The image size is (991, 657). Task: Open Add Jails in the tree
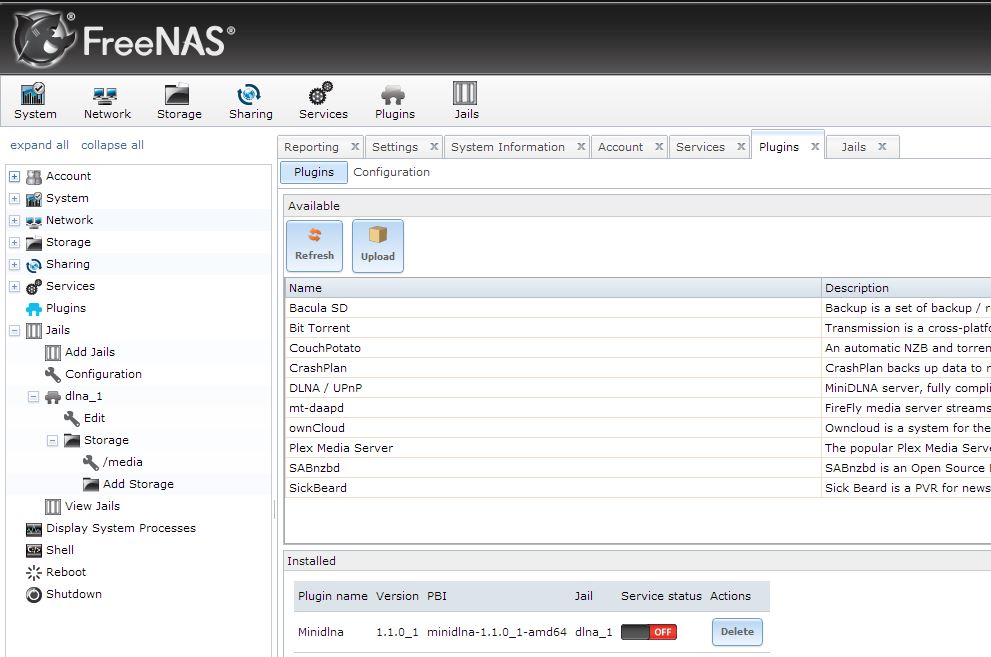click(x=90, y=352)
